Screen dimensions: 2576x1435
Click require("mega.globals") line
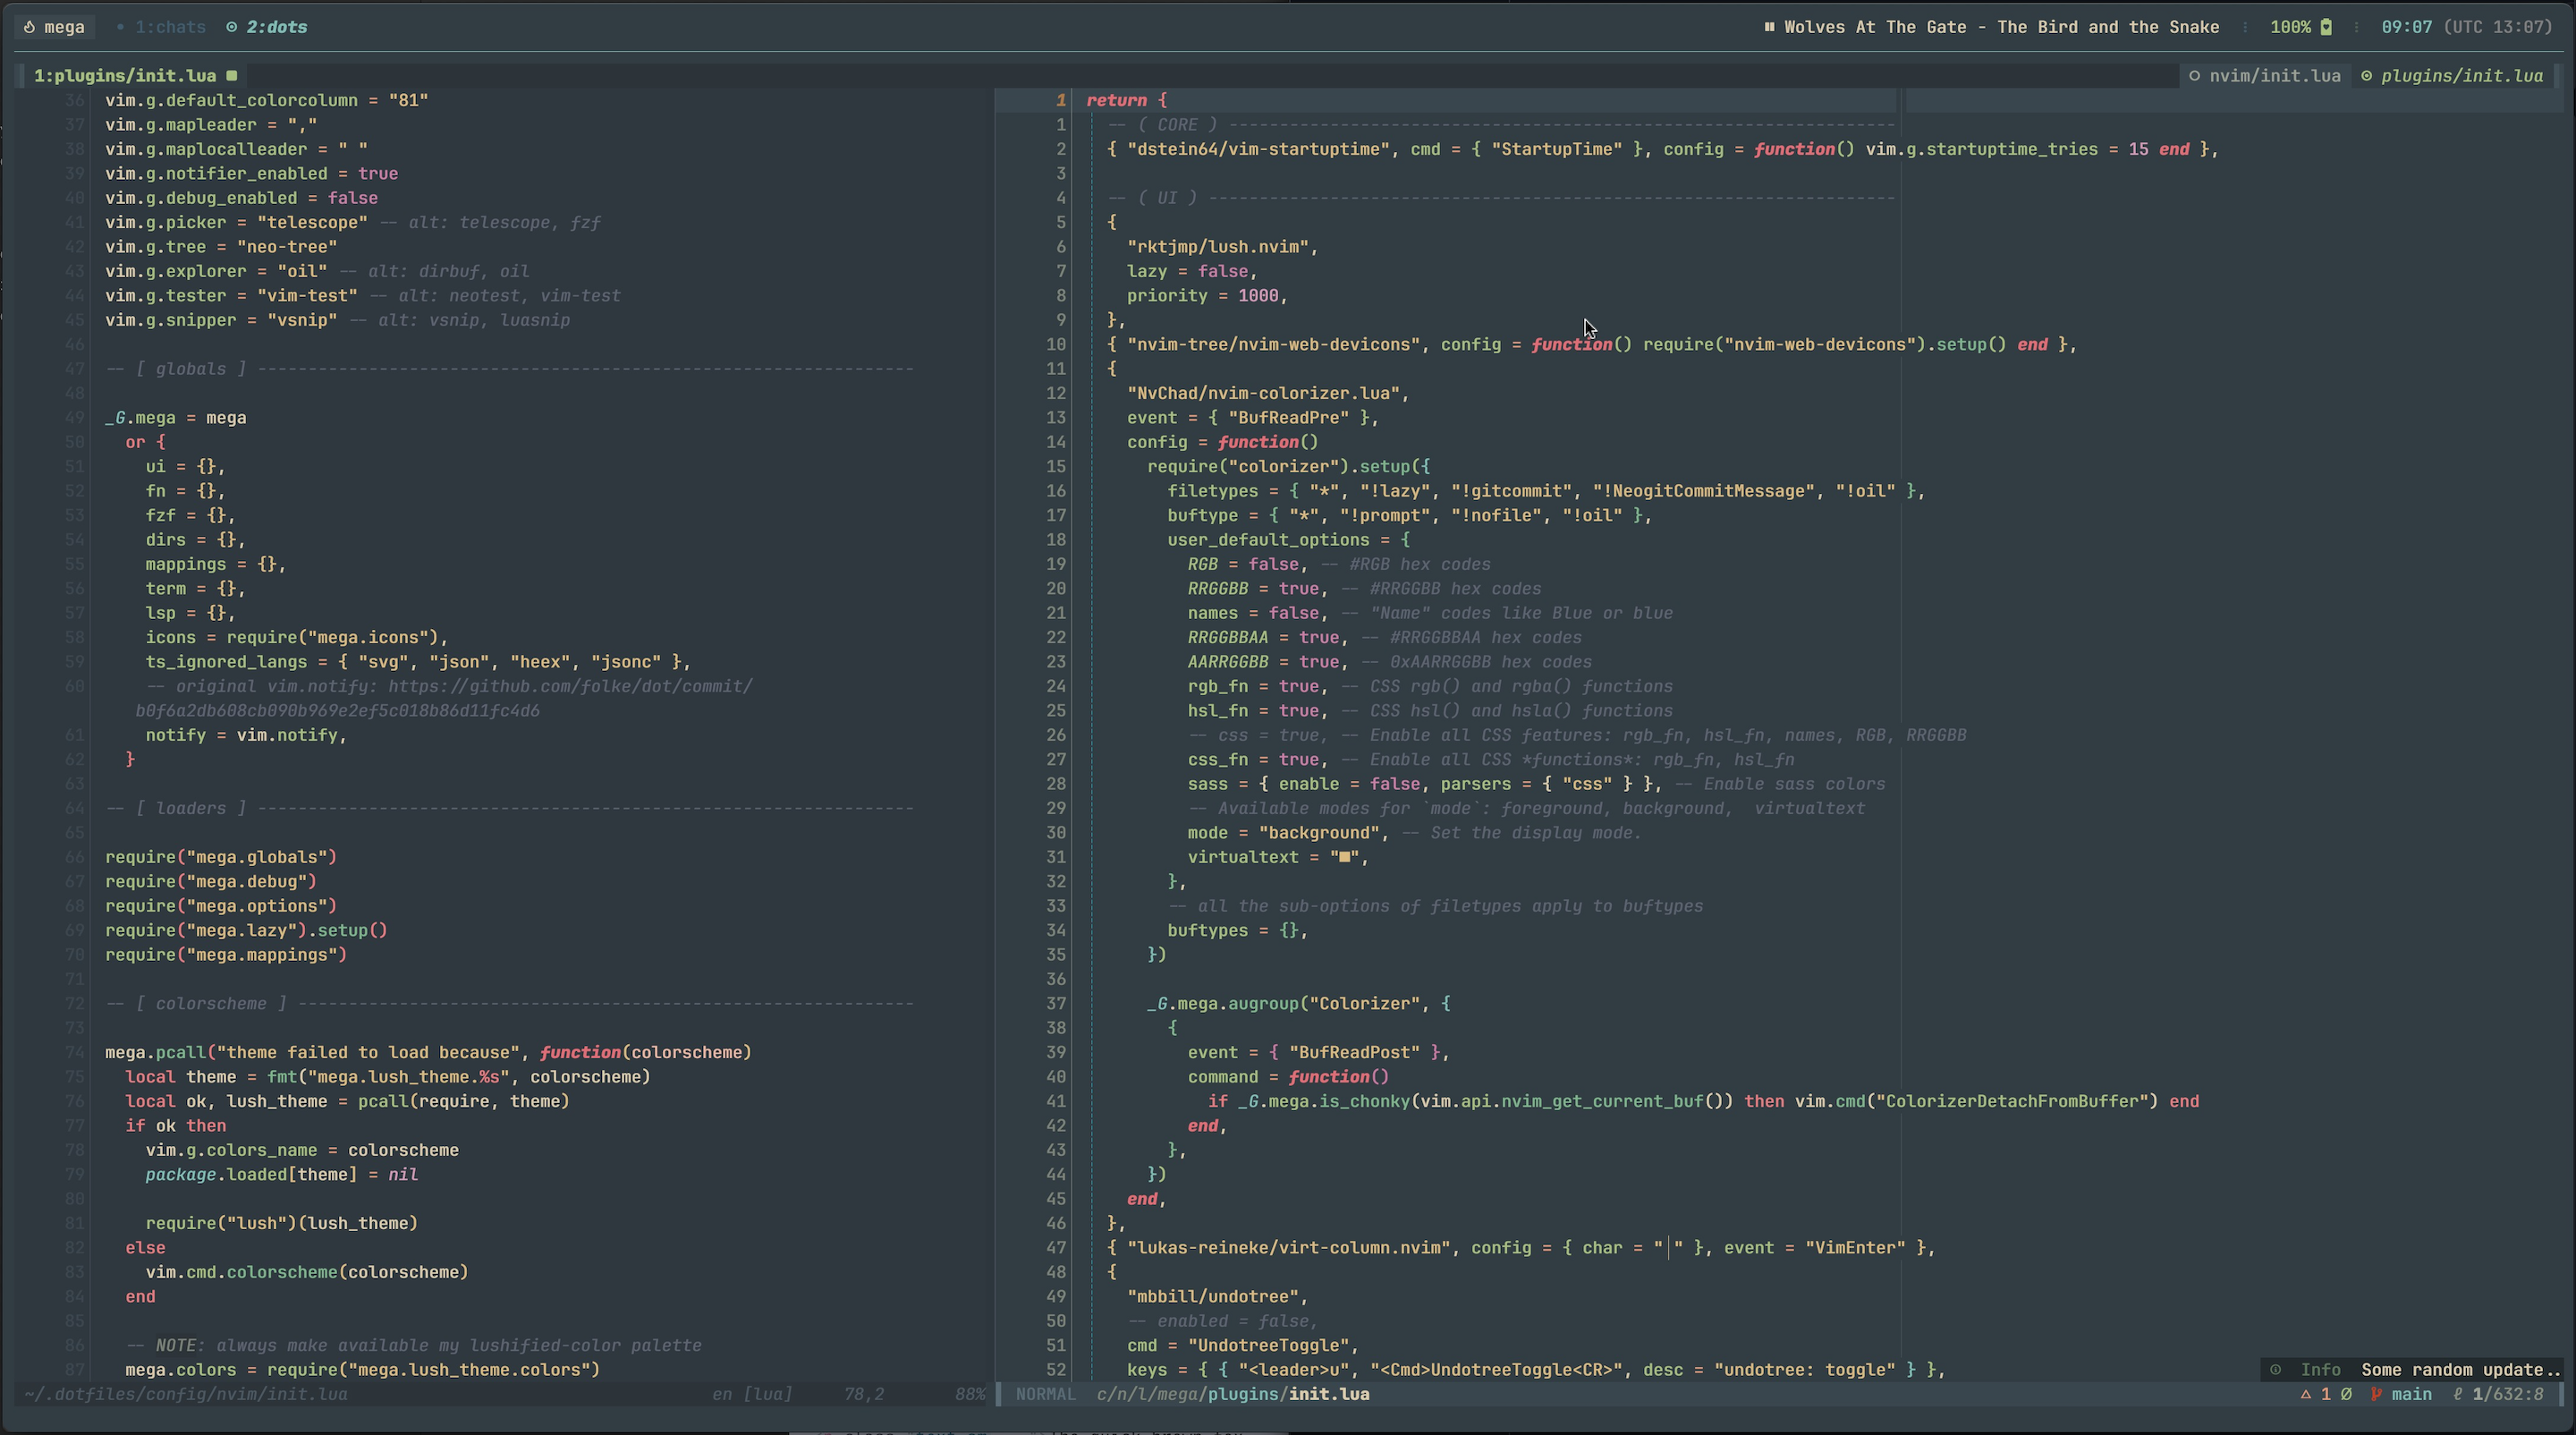tap(221, 857)
